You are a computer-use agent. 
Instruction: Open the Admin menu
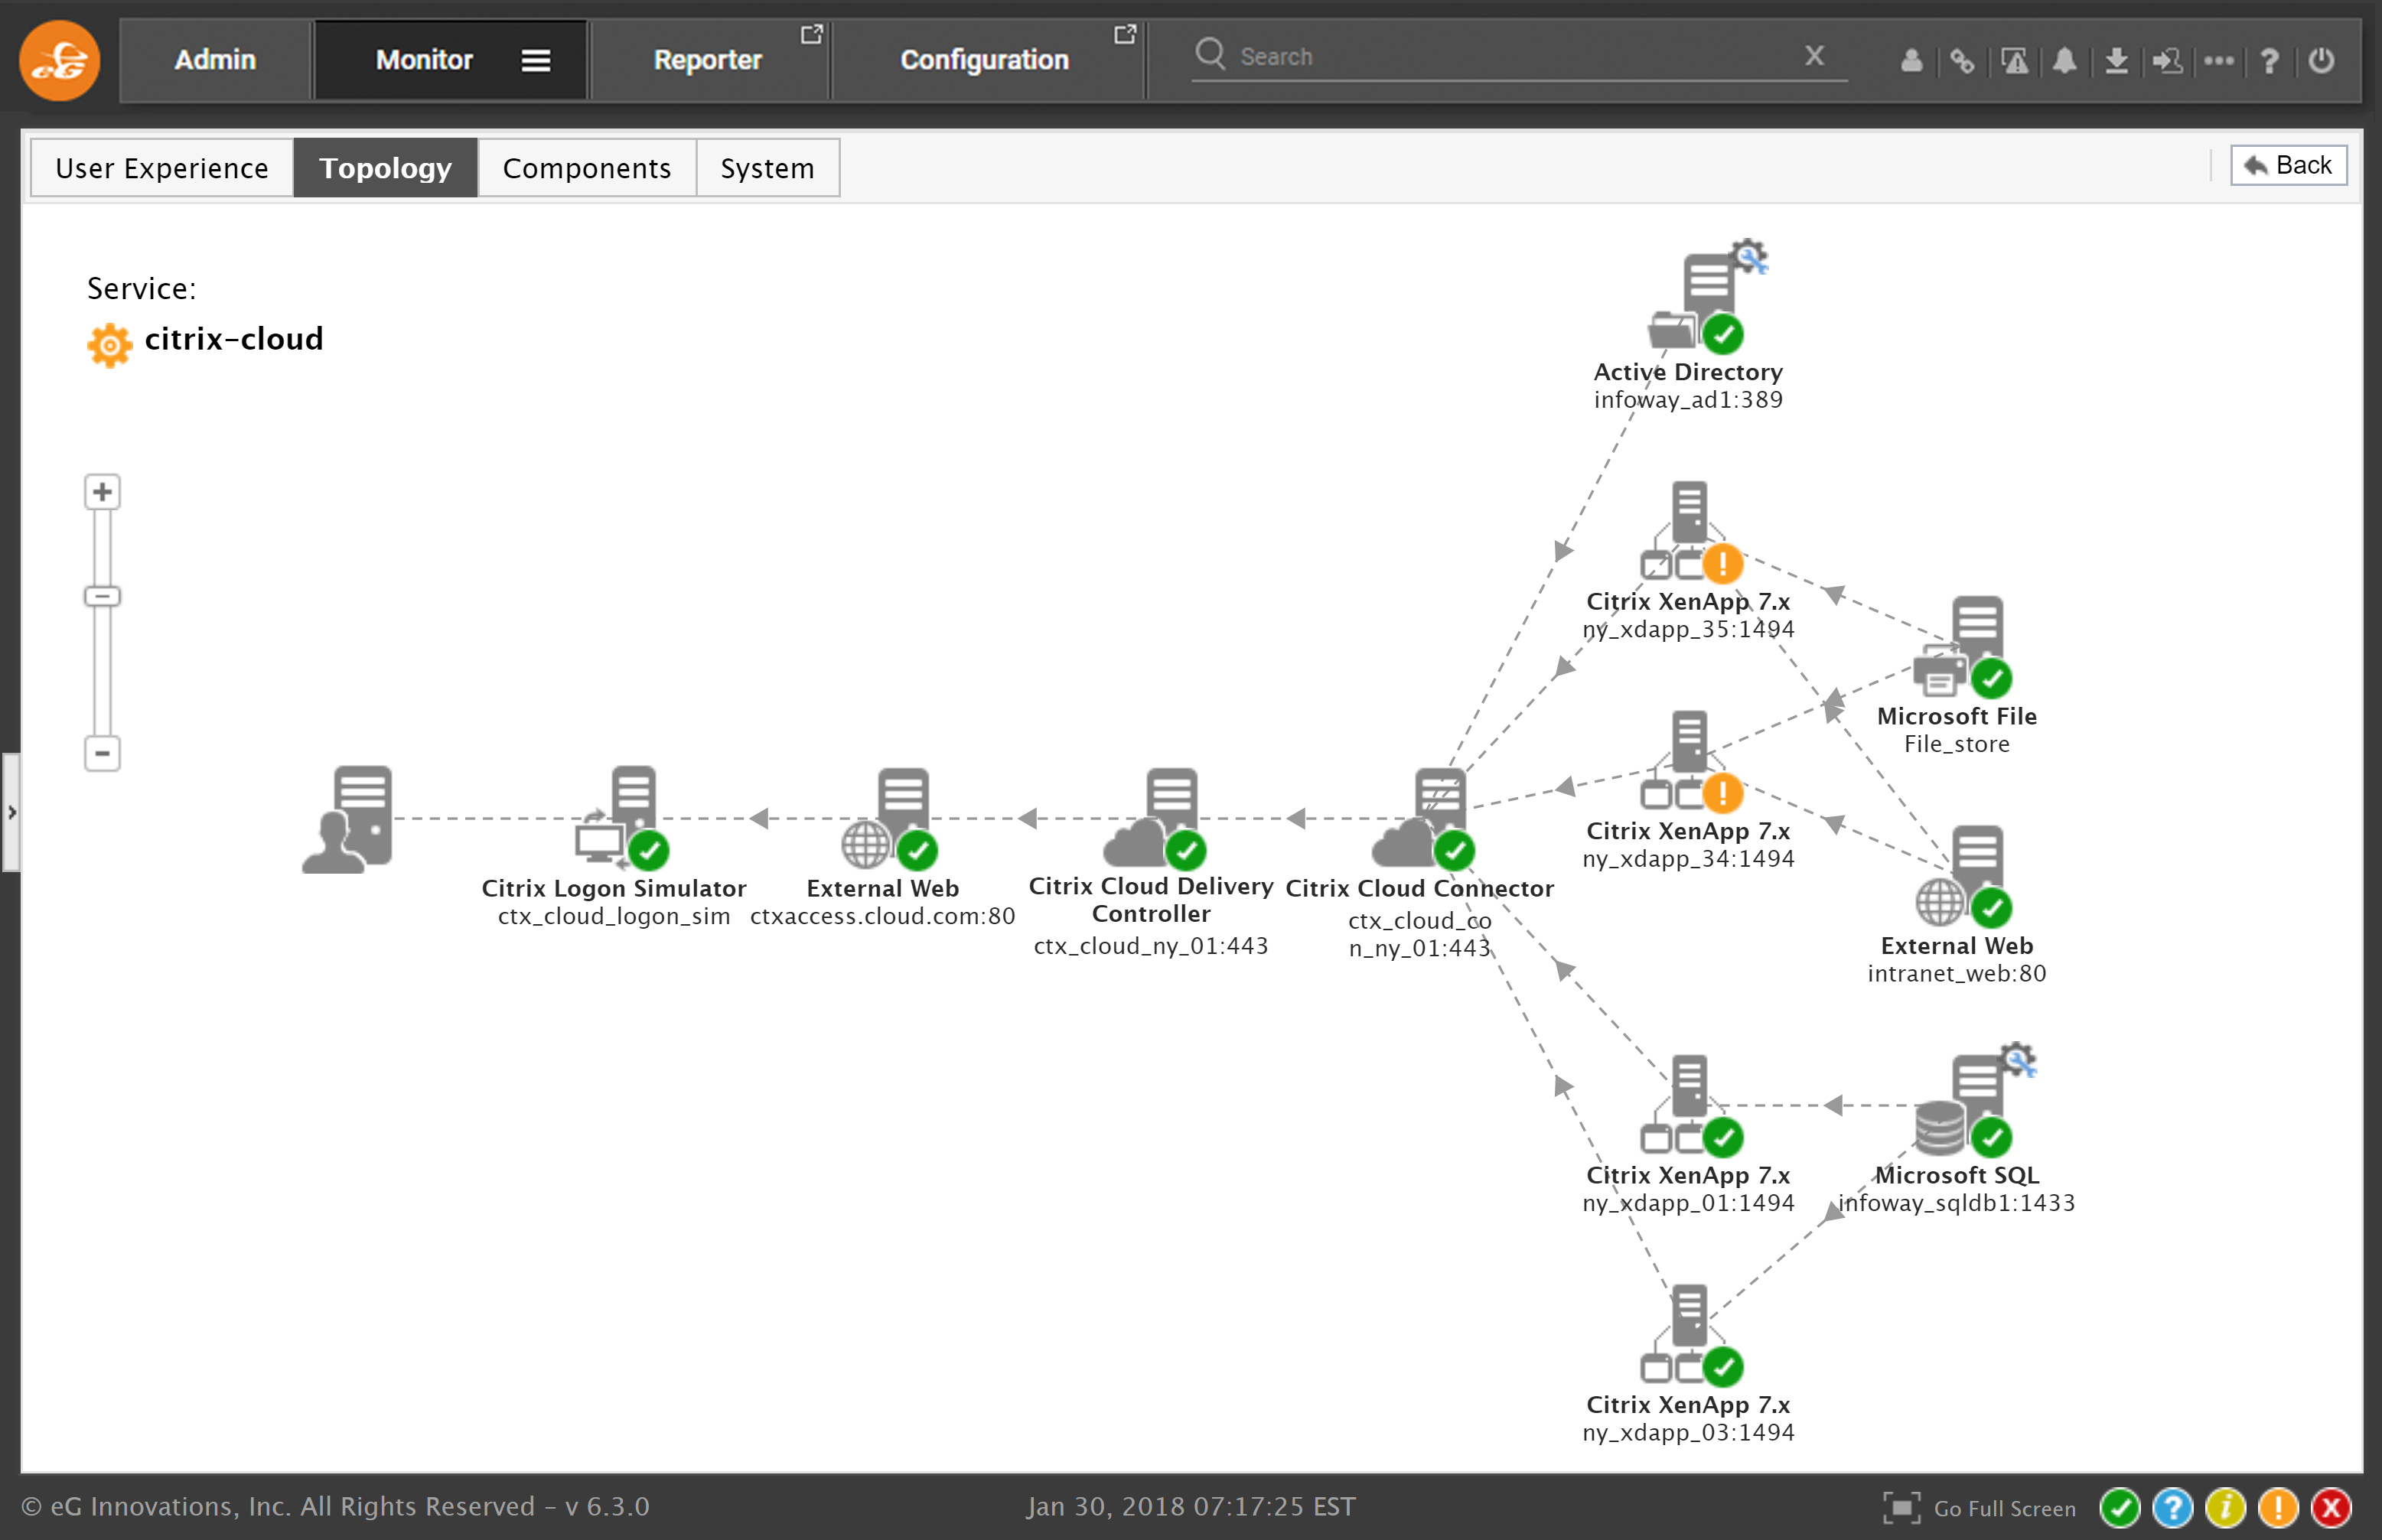tap(215, 60)
